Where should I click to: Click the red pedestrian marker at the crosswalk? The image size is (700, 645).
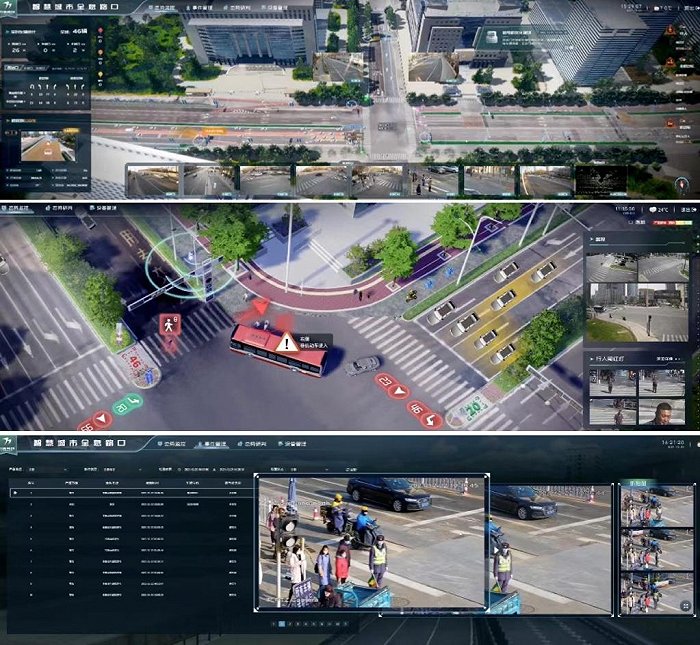click(168, 327)
